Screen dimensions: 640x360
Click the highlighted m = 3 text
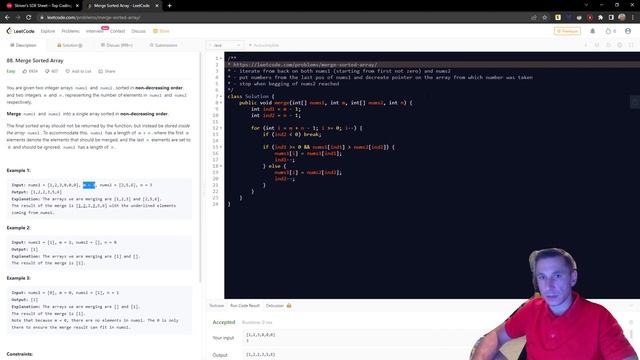click(89, 185)
